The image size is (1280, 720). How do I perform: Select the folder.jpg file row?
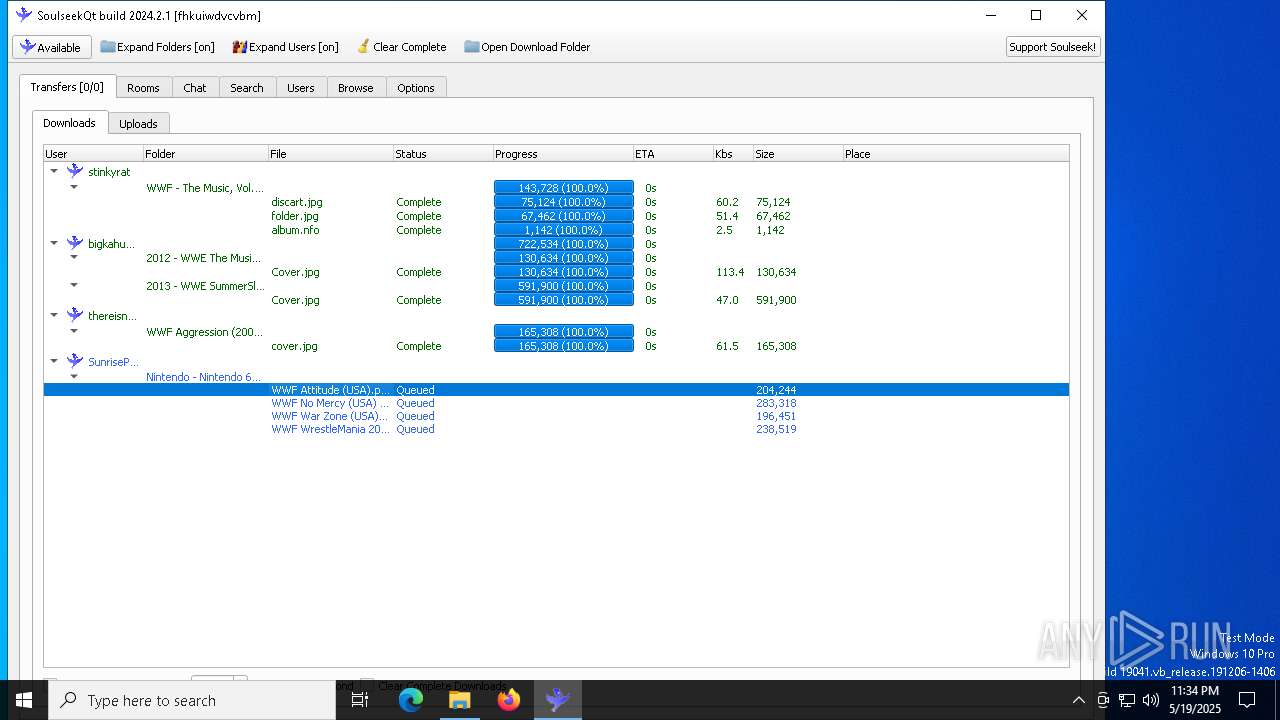[x=556, y=216]
